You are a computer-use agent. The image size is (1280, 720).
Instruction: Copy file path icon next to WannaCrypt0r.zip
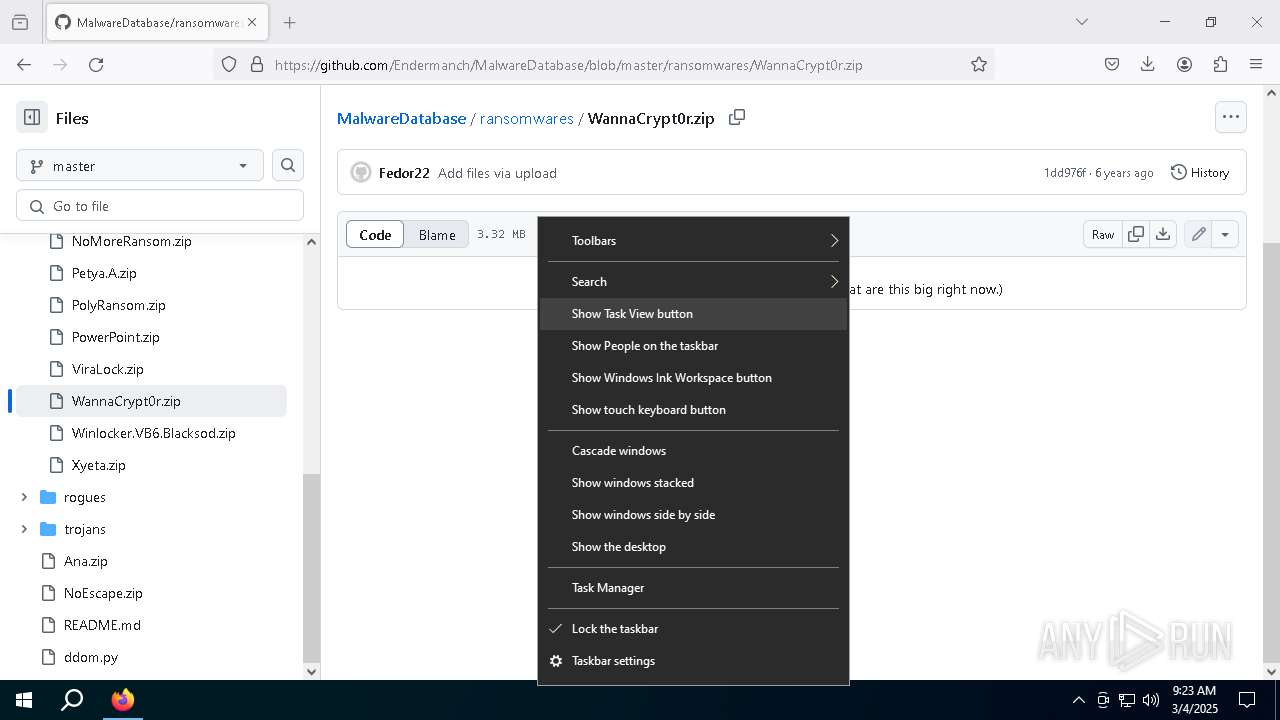tap(737, 117)
